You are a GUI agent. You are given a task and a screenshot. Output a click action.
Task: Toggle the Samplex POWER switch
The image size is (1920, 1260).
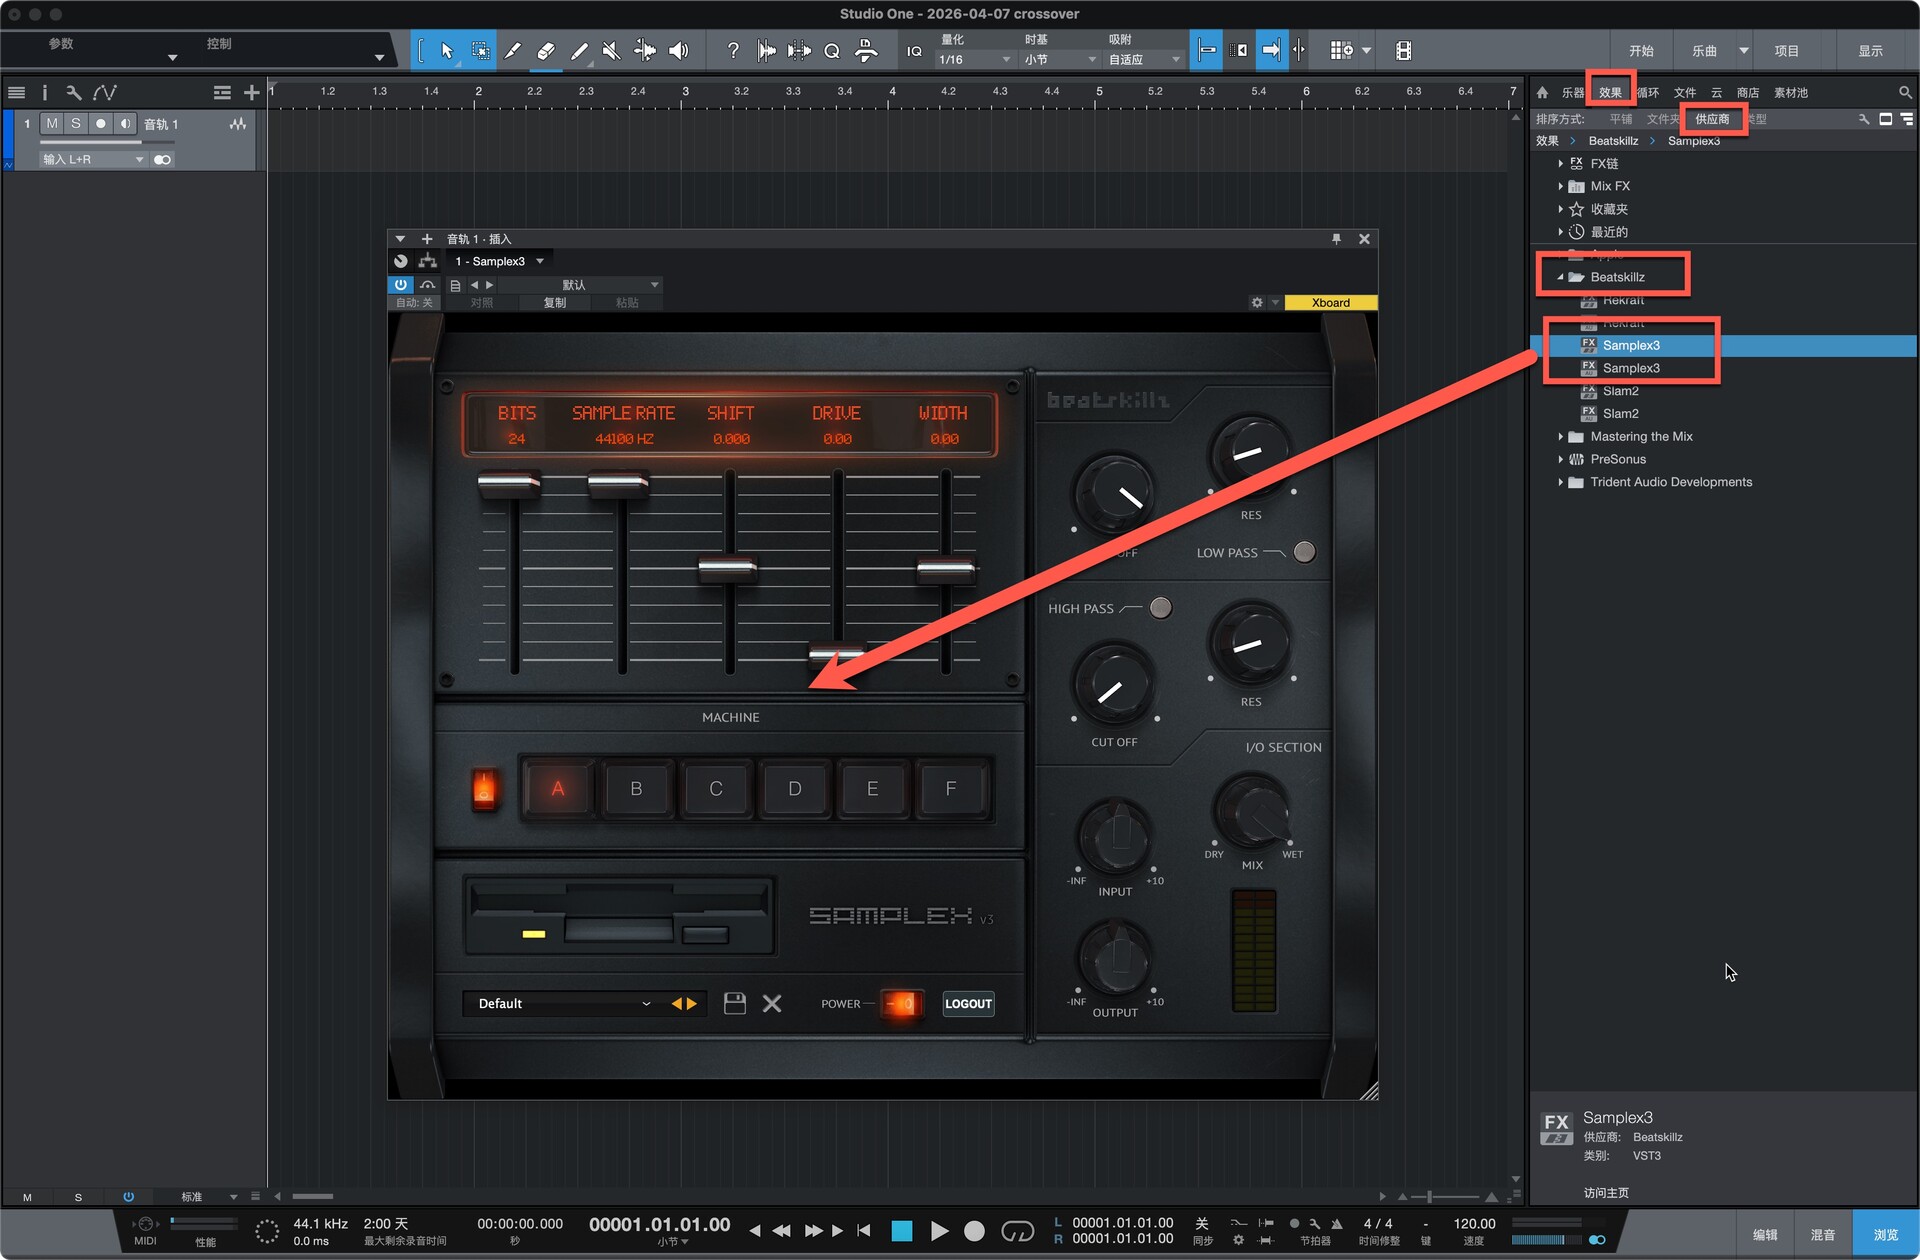[900, 1003]
